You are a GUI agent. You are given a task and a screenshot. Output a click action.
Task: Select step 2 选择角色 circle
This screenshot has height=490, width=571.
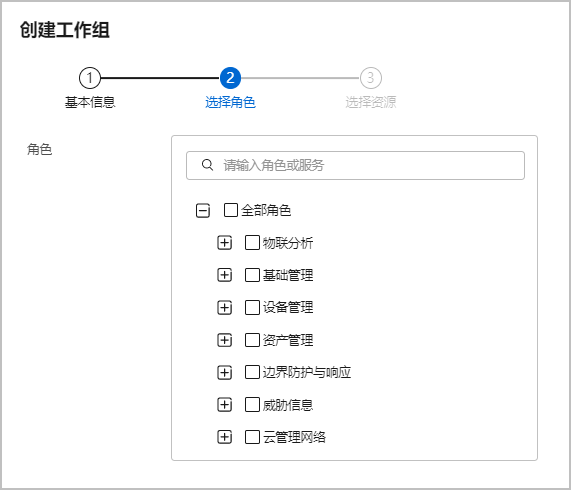230,78
